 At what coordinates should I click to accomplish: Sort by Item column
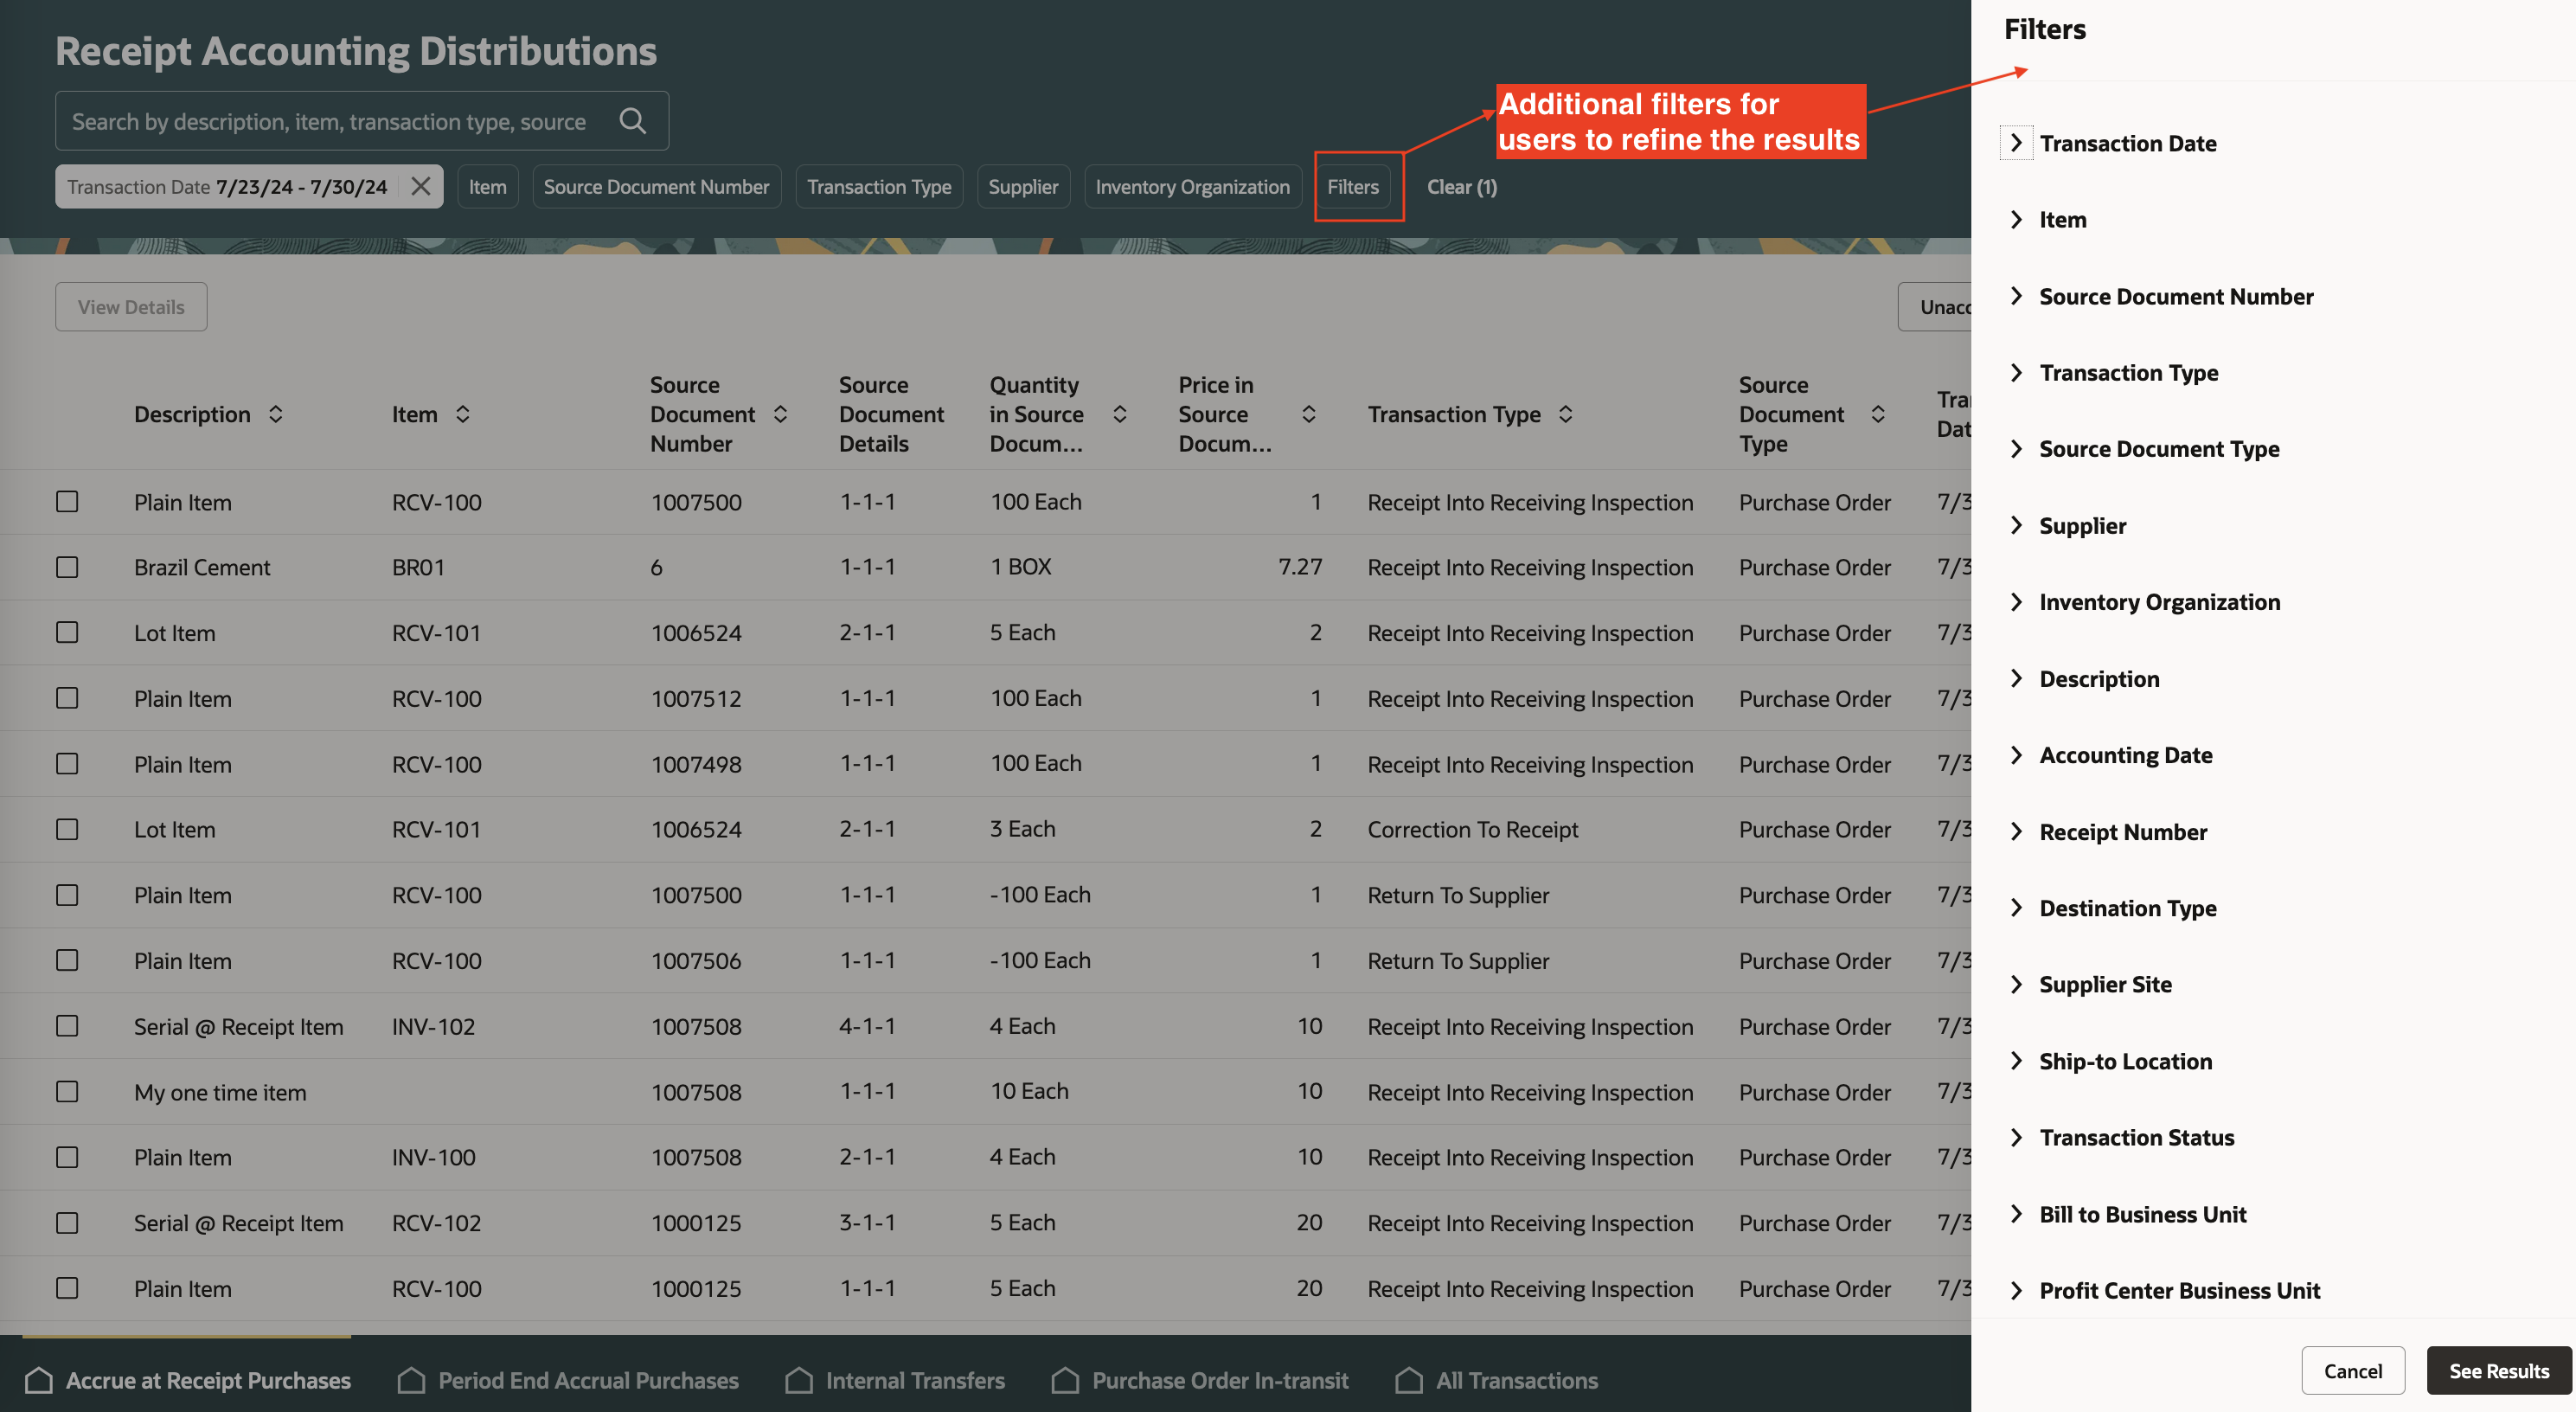click(x=463, y=414)
